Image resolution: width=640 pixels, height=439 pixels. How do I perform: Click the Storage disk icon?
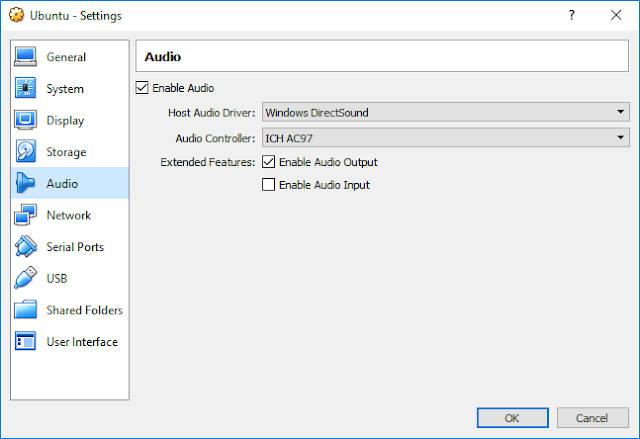pos(25,151)
